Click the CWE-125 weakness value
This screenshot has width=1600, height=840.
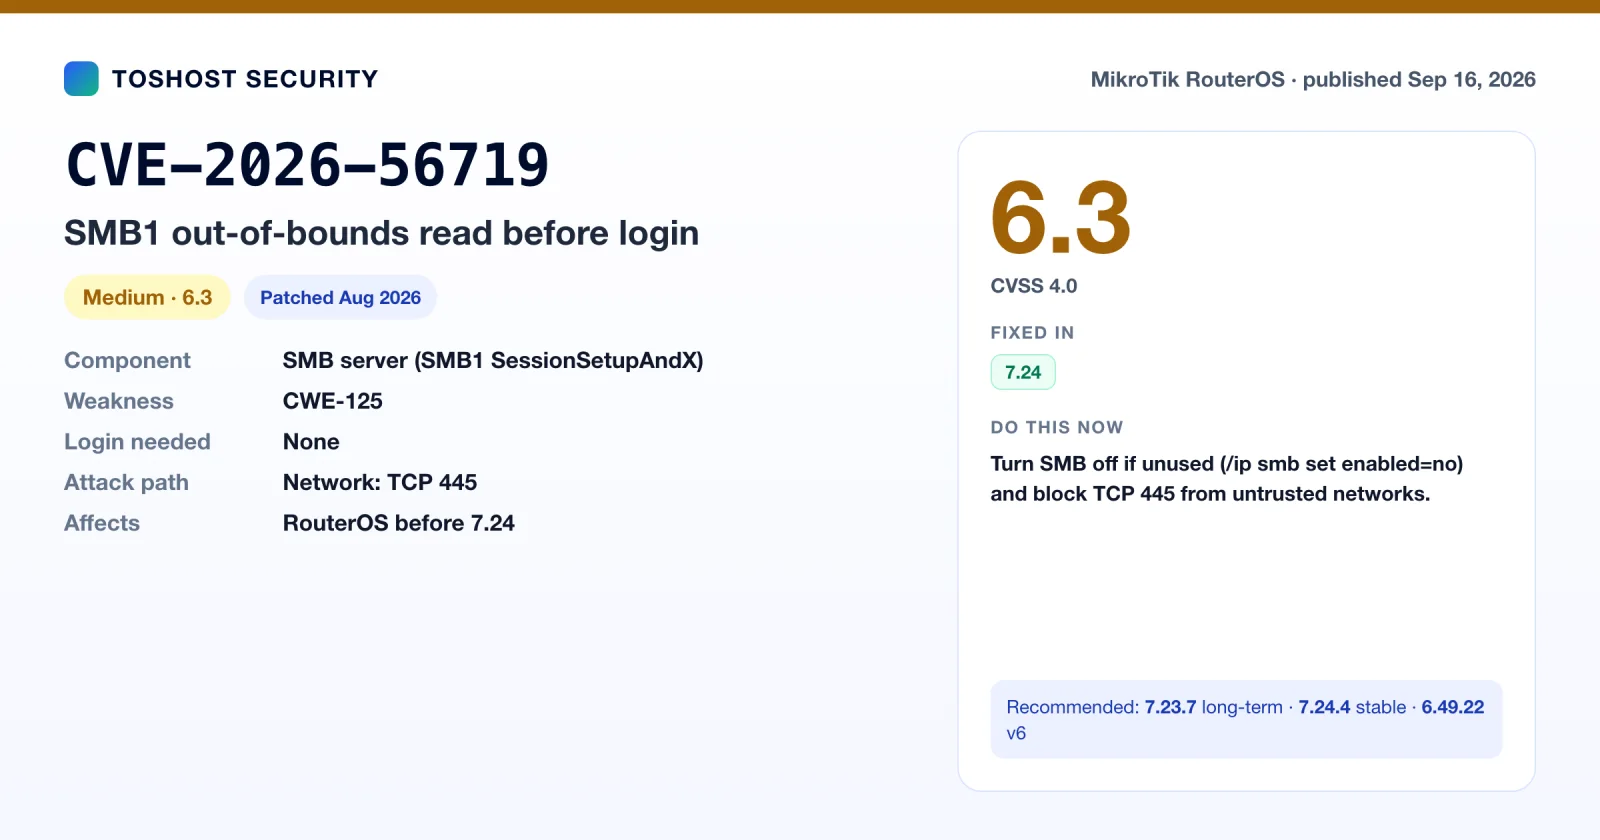333,401
